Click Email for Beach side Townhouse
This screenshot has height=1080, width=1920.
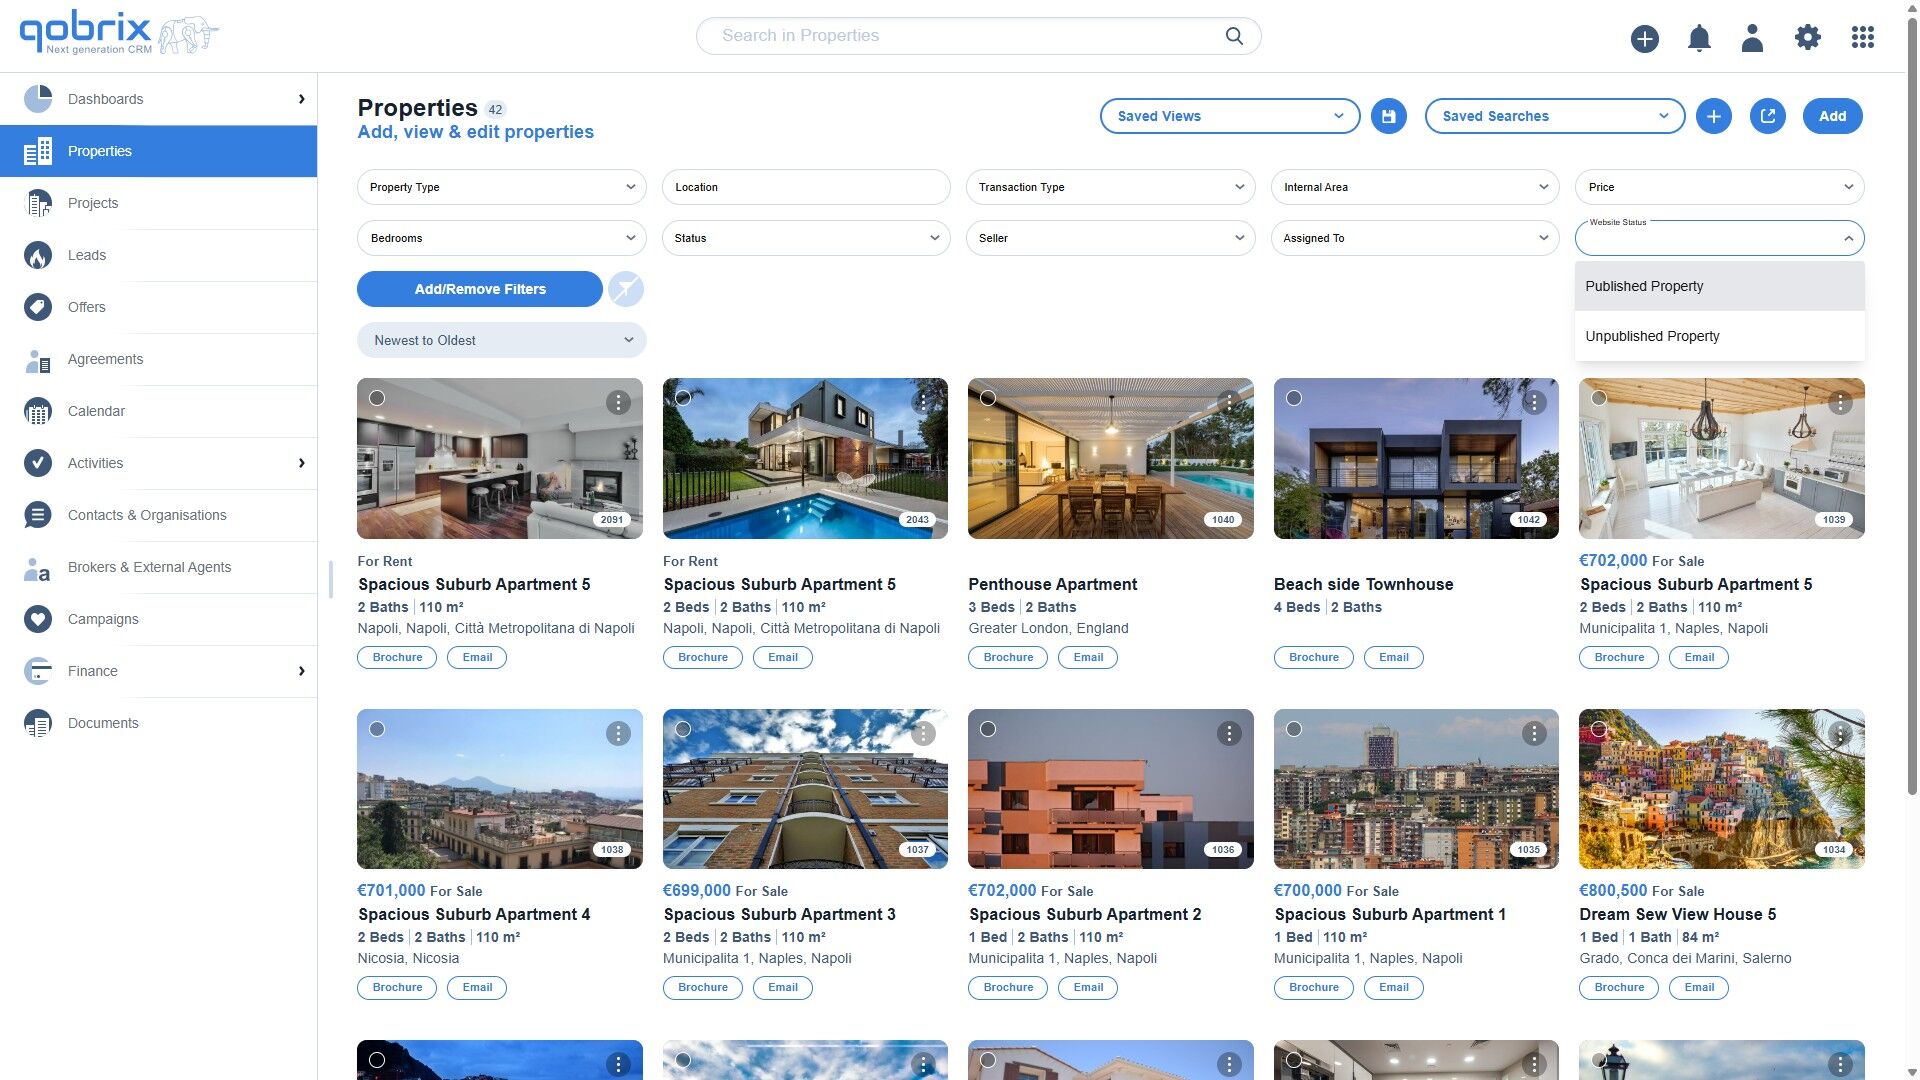click(1393, 657)
